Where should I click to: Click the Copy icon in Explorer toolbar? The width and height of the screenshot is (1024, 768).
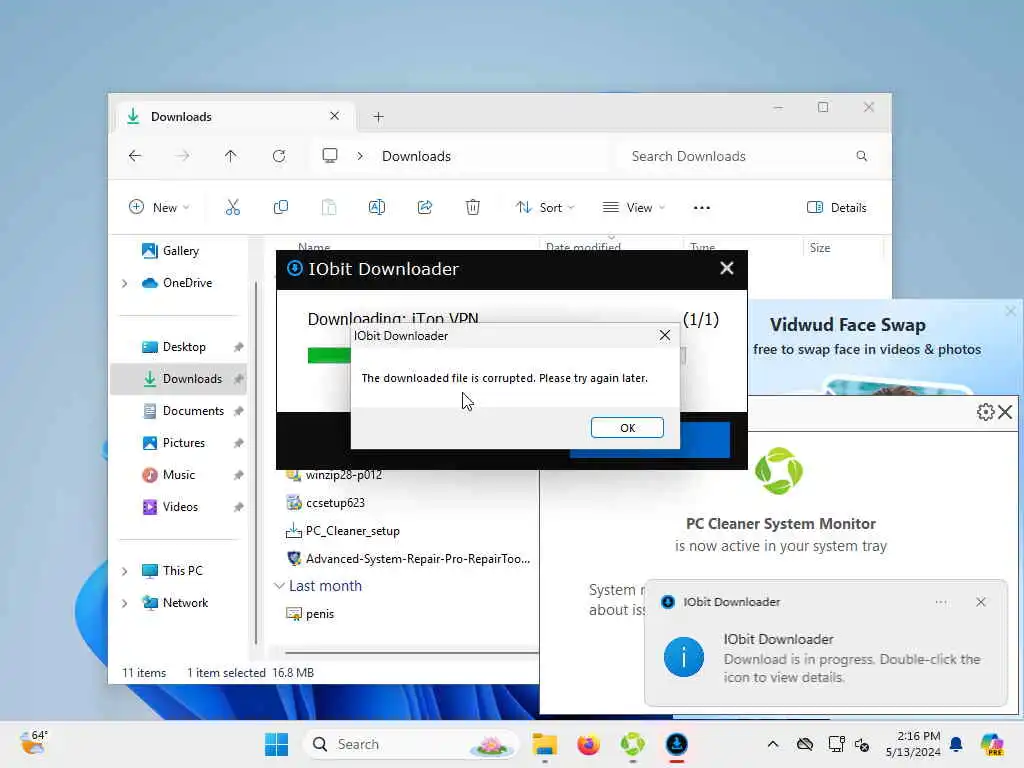pos(281,208)
